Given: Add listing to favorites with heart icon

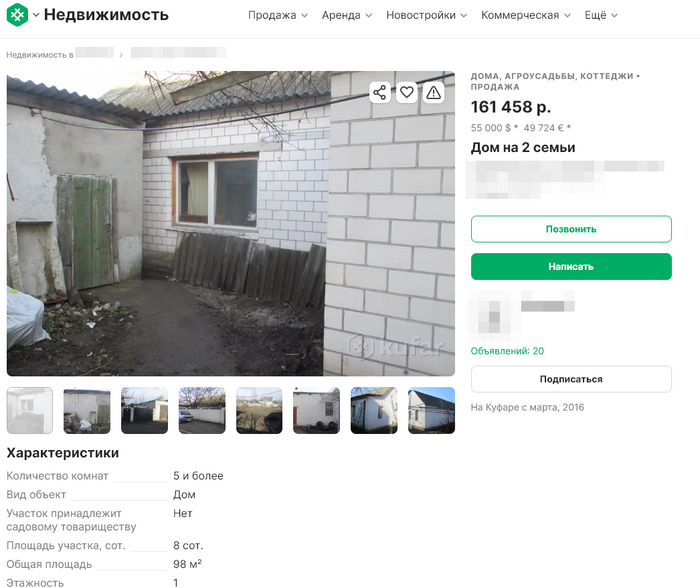Looking at the screenshot, I should click(x=407, y=92).
